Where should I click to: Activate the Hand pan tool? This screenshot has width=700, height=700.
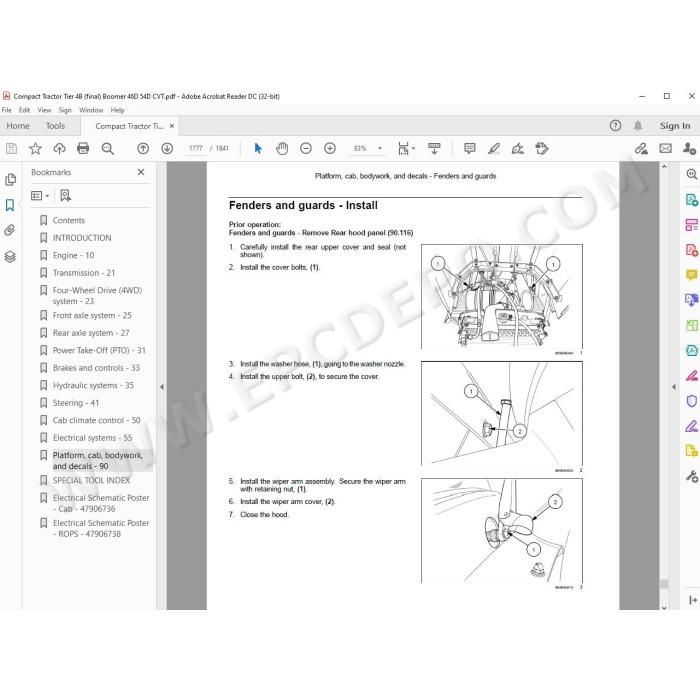[x=282, y=149]
